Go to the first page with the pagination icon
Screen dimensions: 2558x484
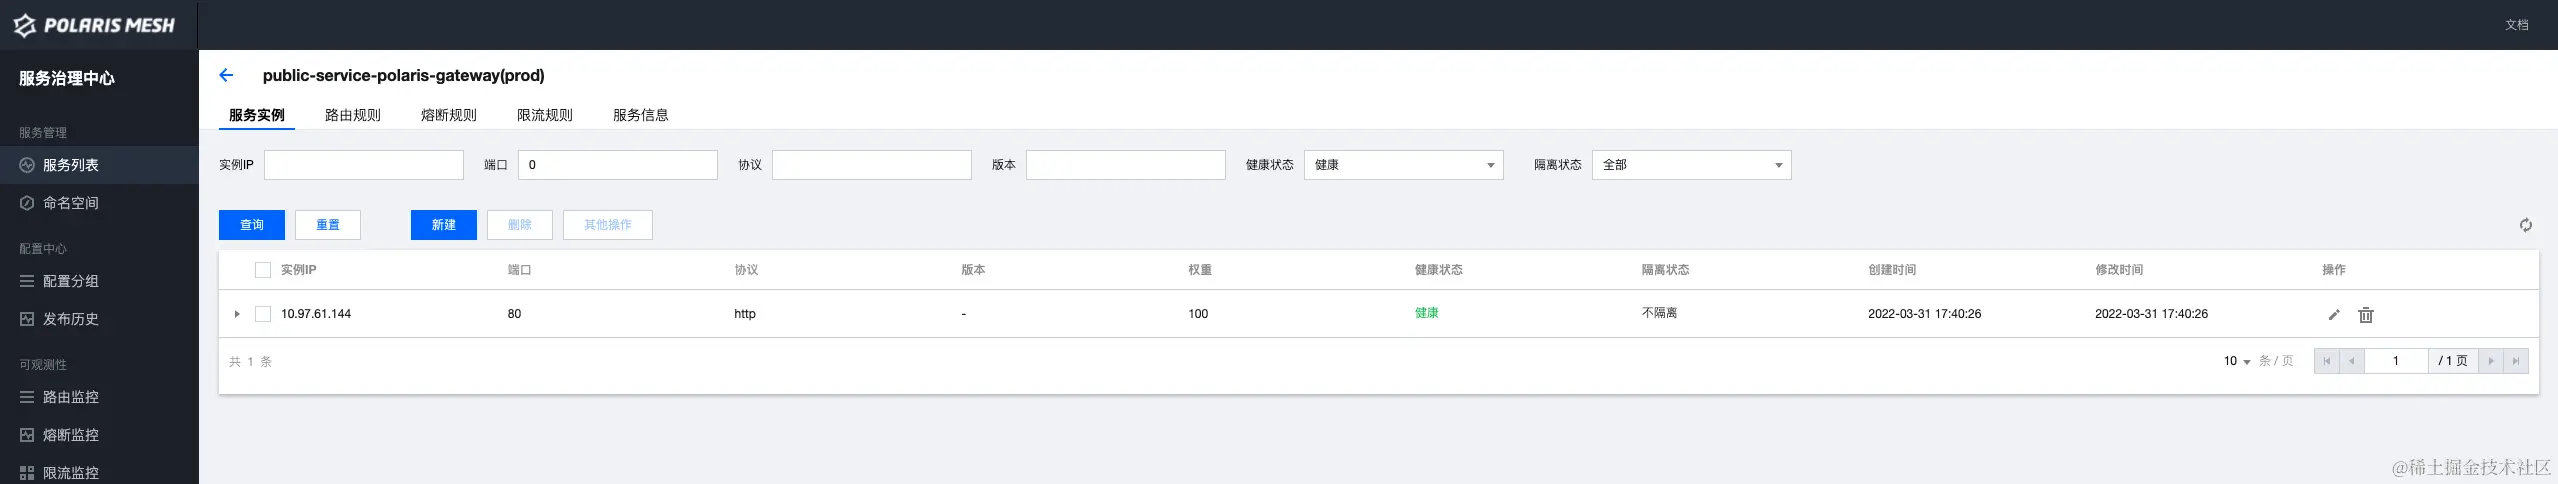pyautogui.click(x=2327, y=361)
